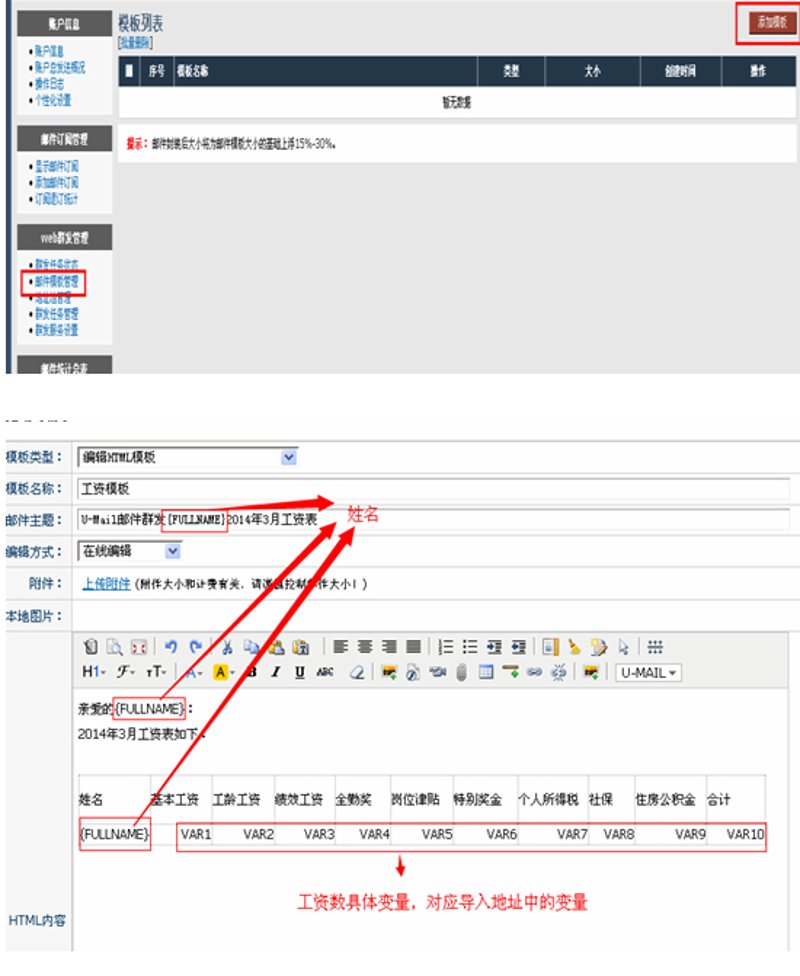The image size is (800, 976).
Task: Toggle bold formatting in editor
Action: pyautogui.click(x=252, y=672)
